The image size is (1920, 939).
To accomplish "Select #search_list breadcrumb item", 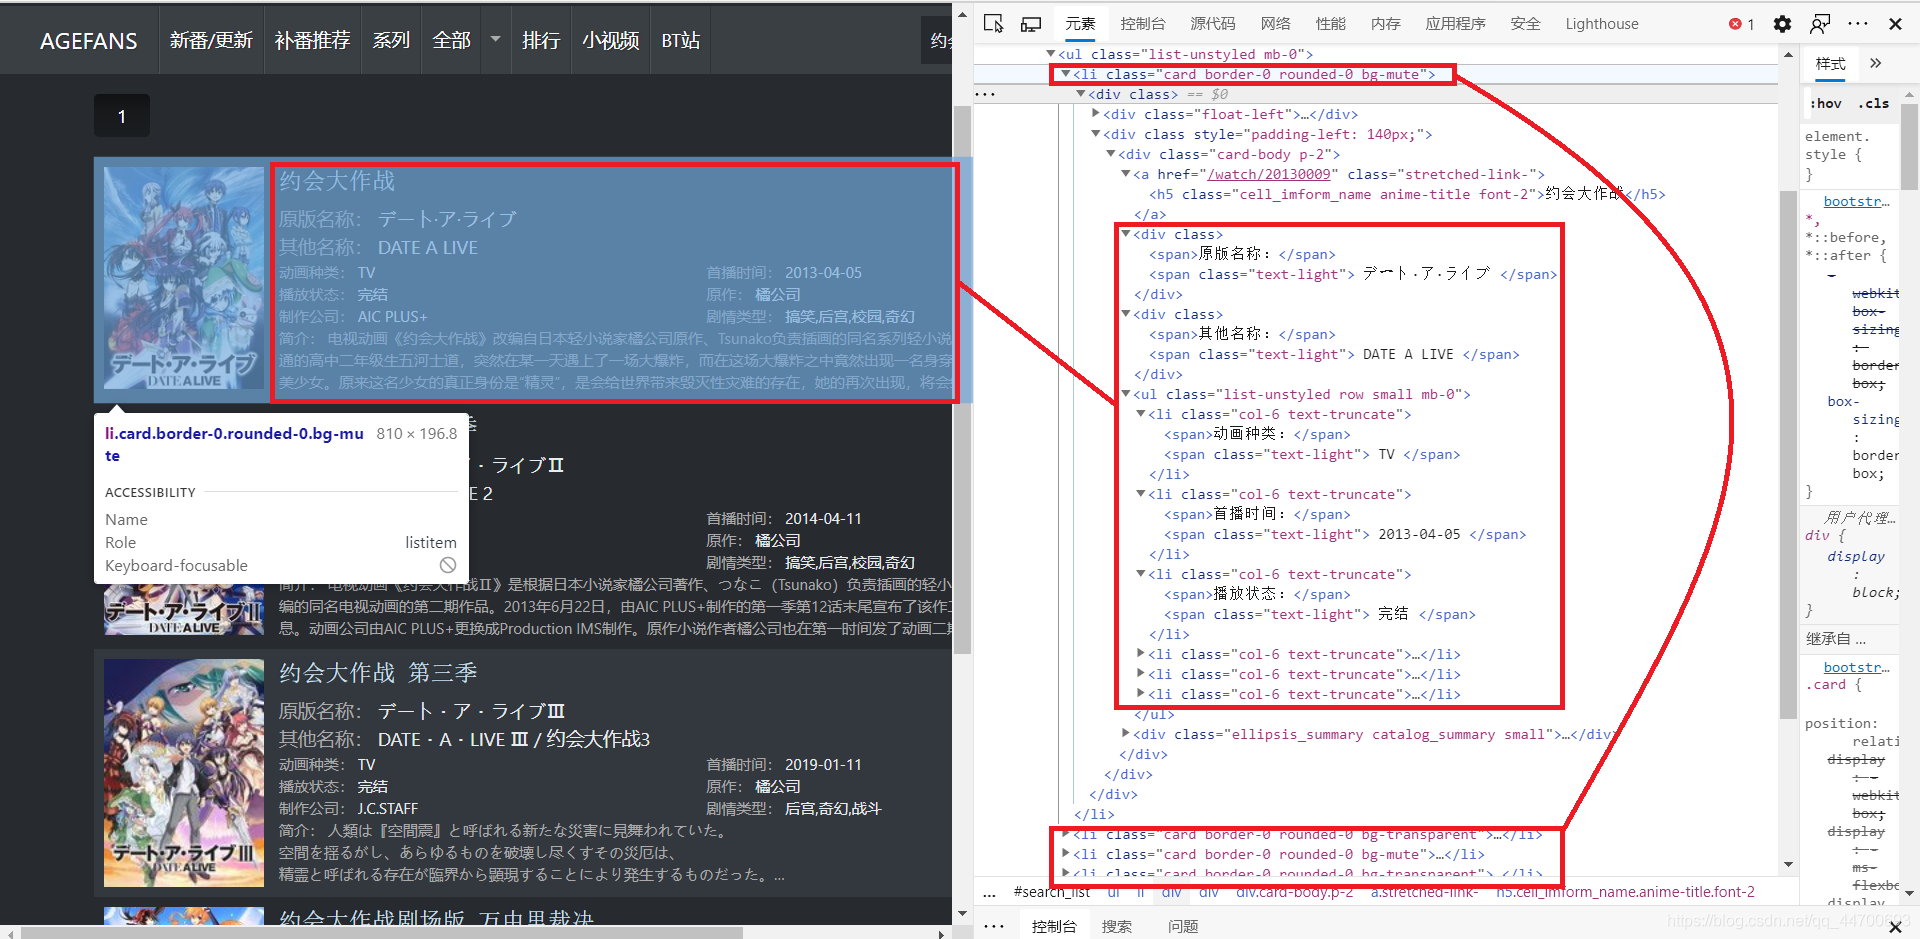I will tap(1052, 892).
